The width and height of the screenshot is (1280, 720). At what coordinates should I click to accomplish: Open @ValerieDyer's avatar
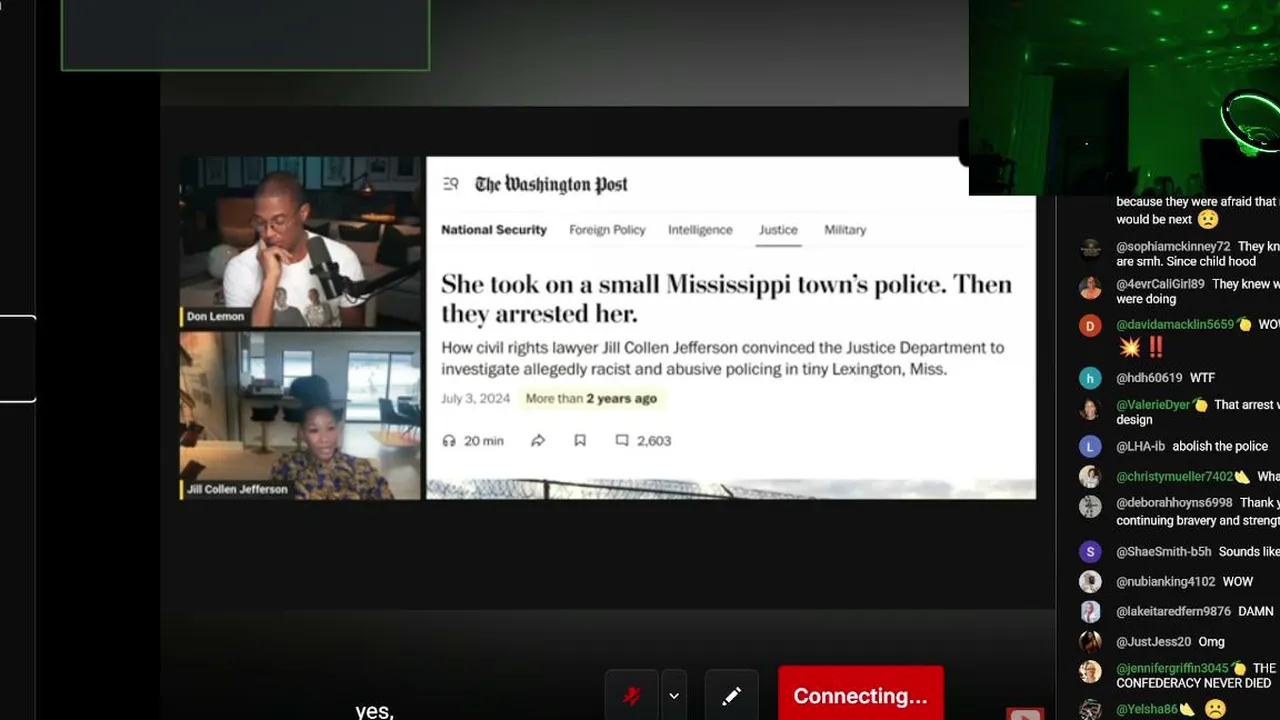pyautogui.click(x=1090, y=408)
